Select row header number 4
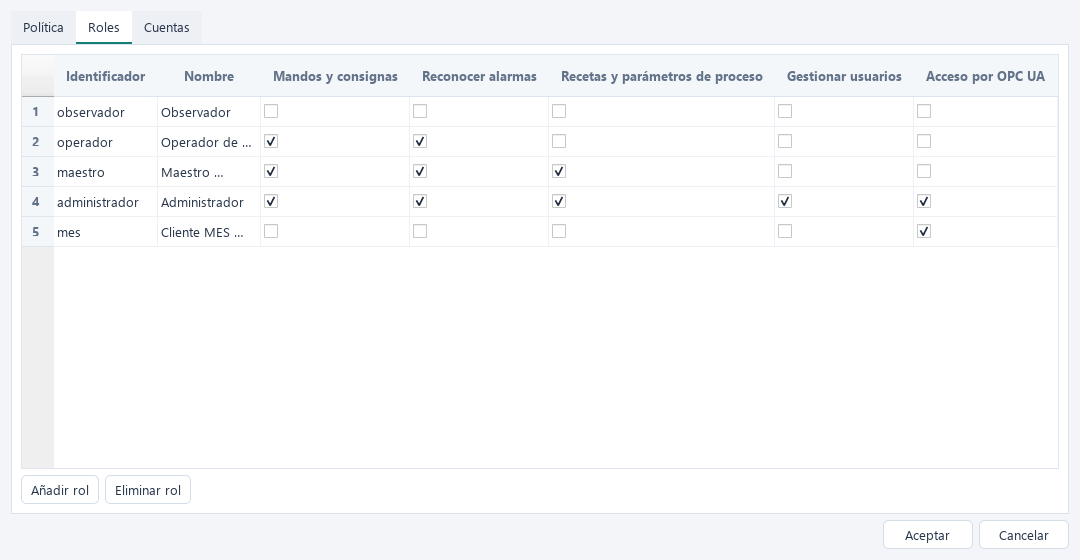Viewport: 1080px width, 560px height. (x=38, y=202)
